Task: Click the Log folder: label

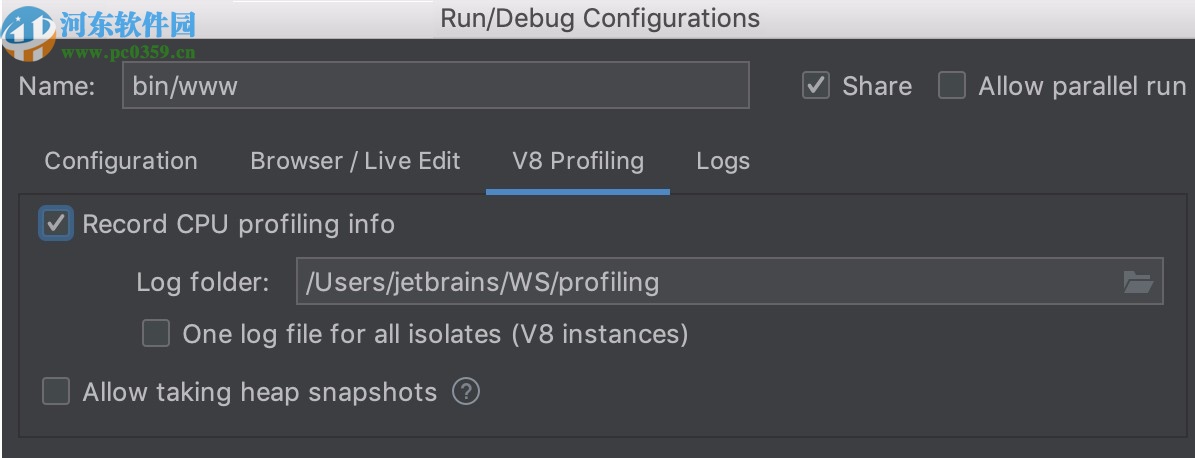Action: [x=203, y=283]
